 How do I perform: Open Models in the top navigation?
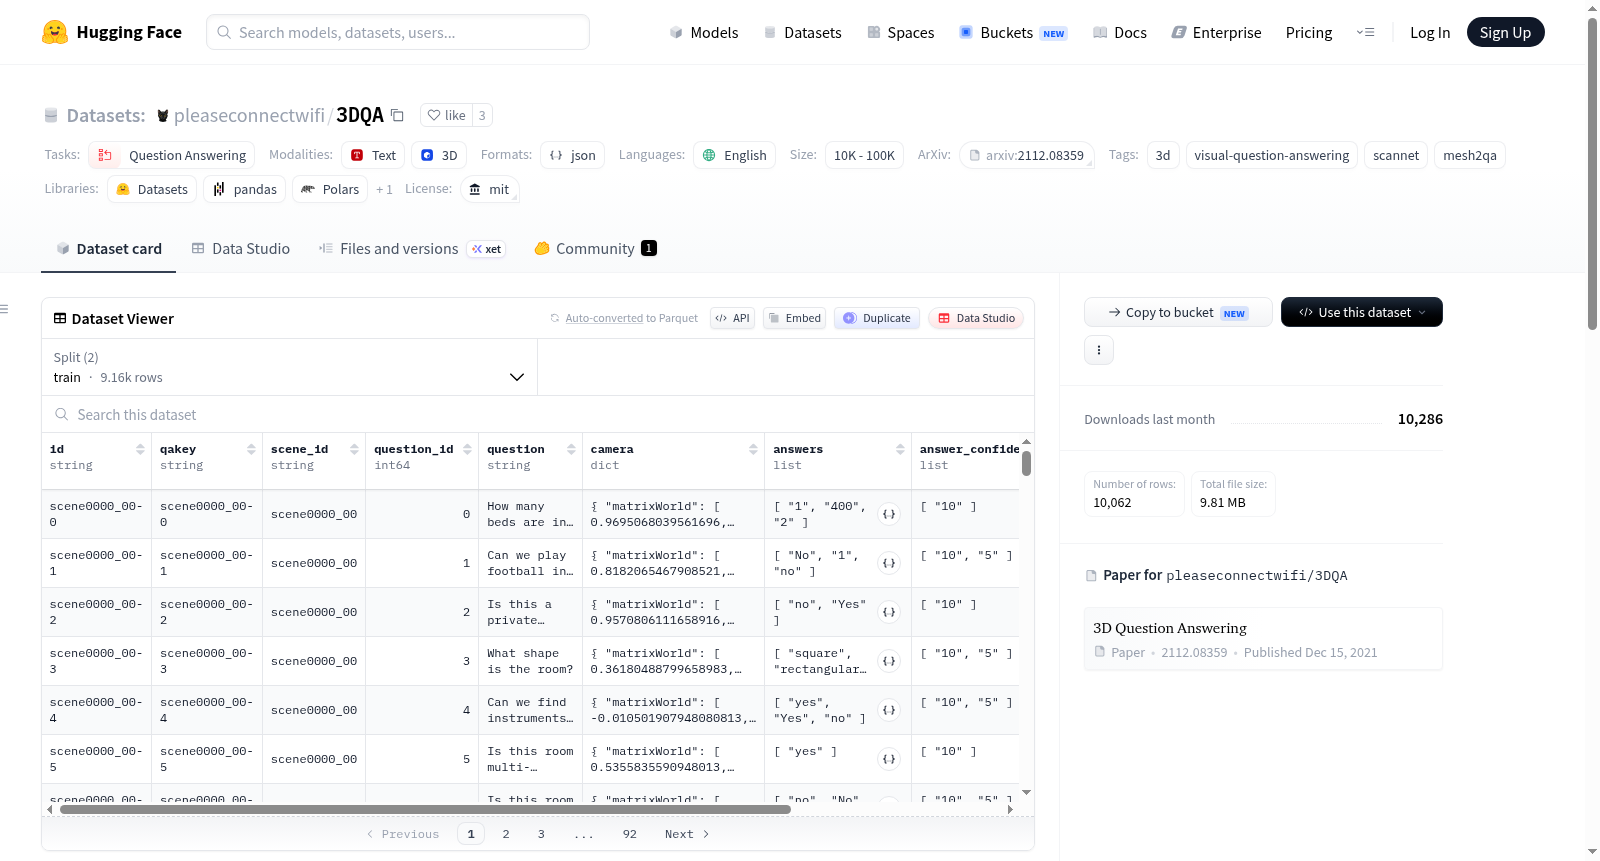(704, 32)
